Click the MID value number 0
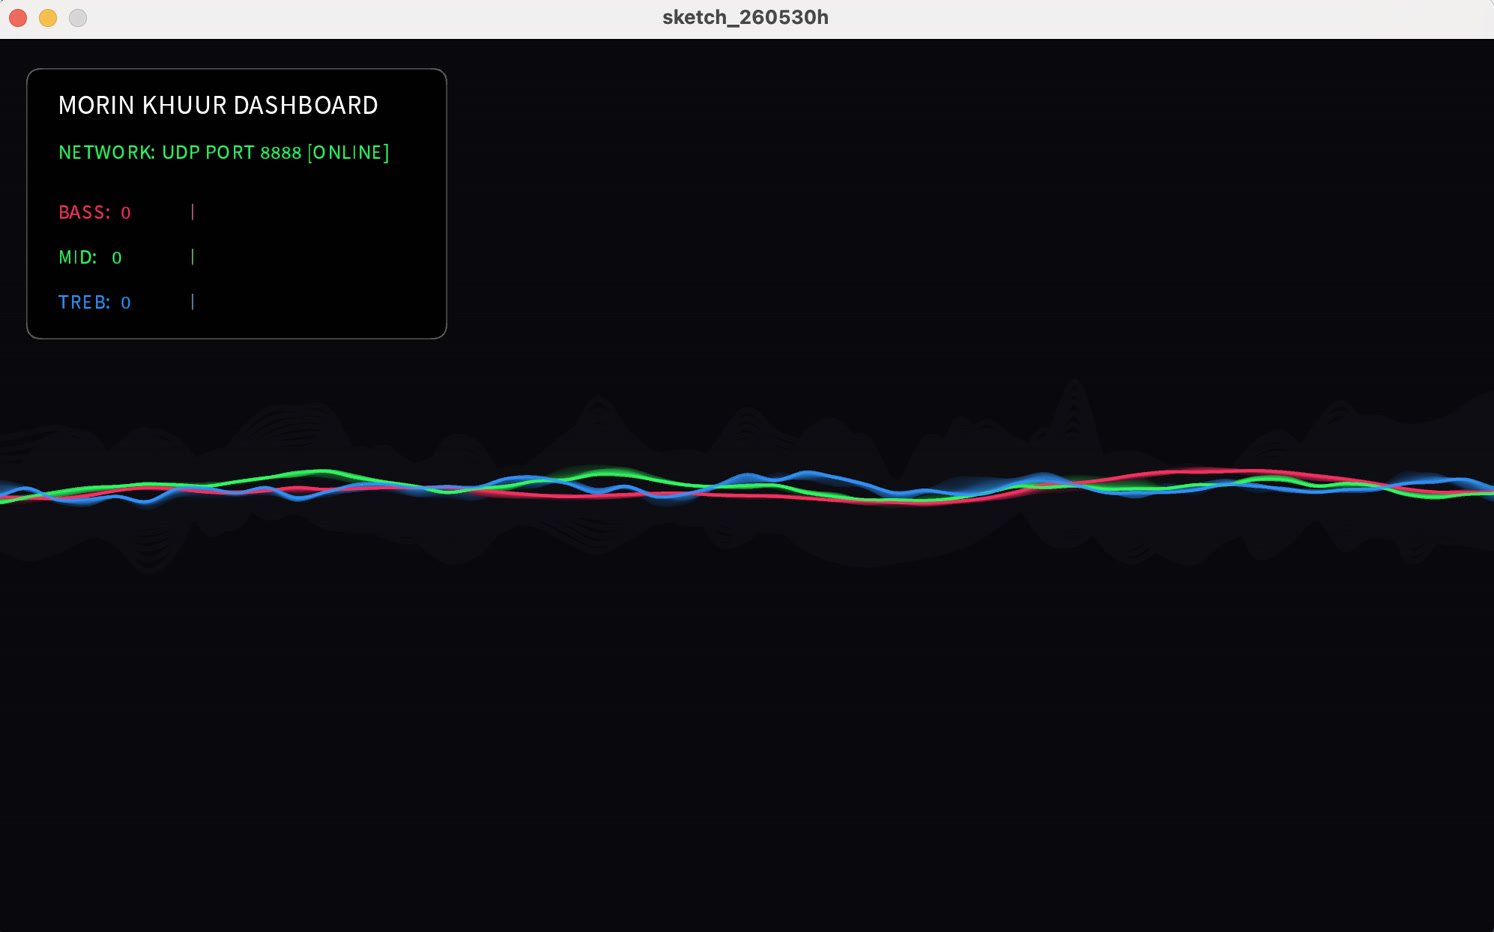The height and width of the screenshot is (932, 1494). pyautogui.click(x=117, y=258)
